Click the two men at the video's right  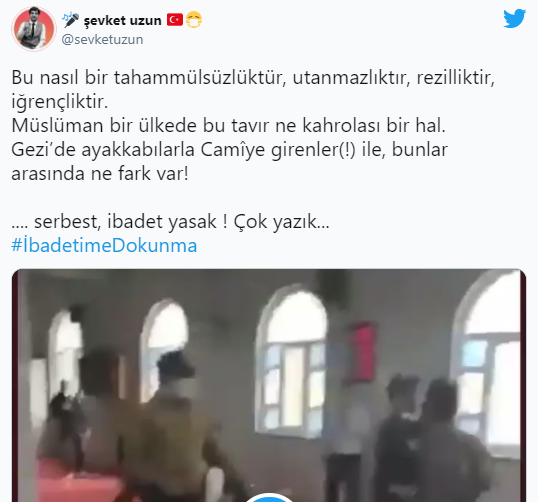pos(434,437)
